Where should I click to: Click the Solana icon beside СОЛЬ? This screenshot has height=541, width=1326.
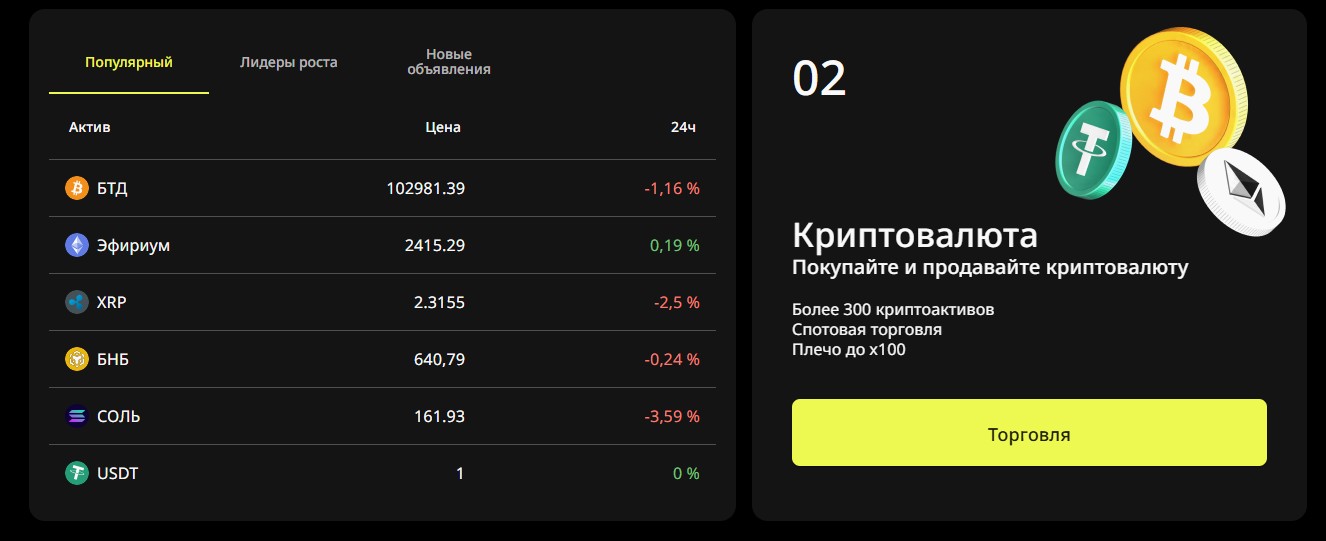[x=77, y=416]
